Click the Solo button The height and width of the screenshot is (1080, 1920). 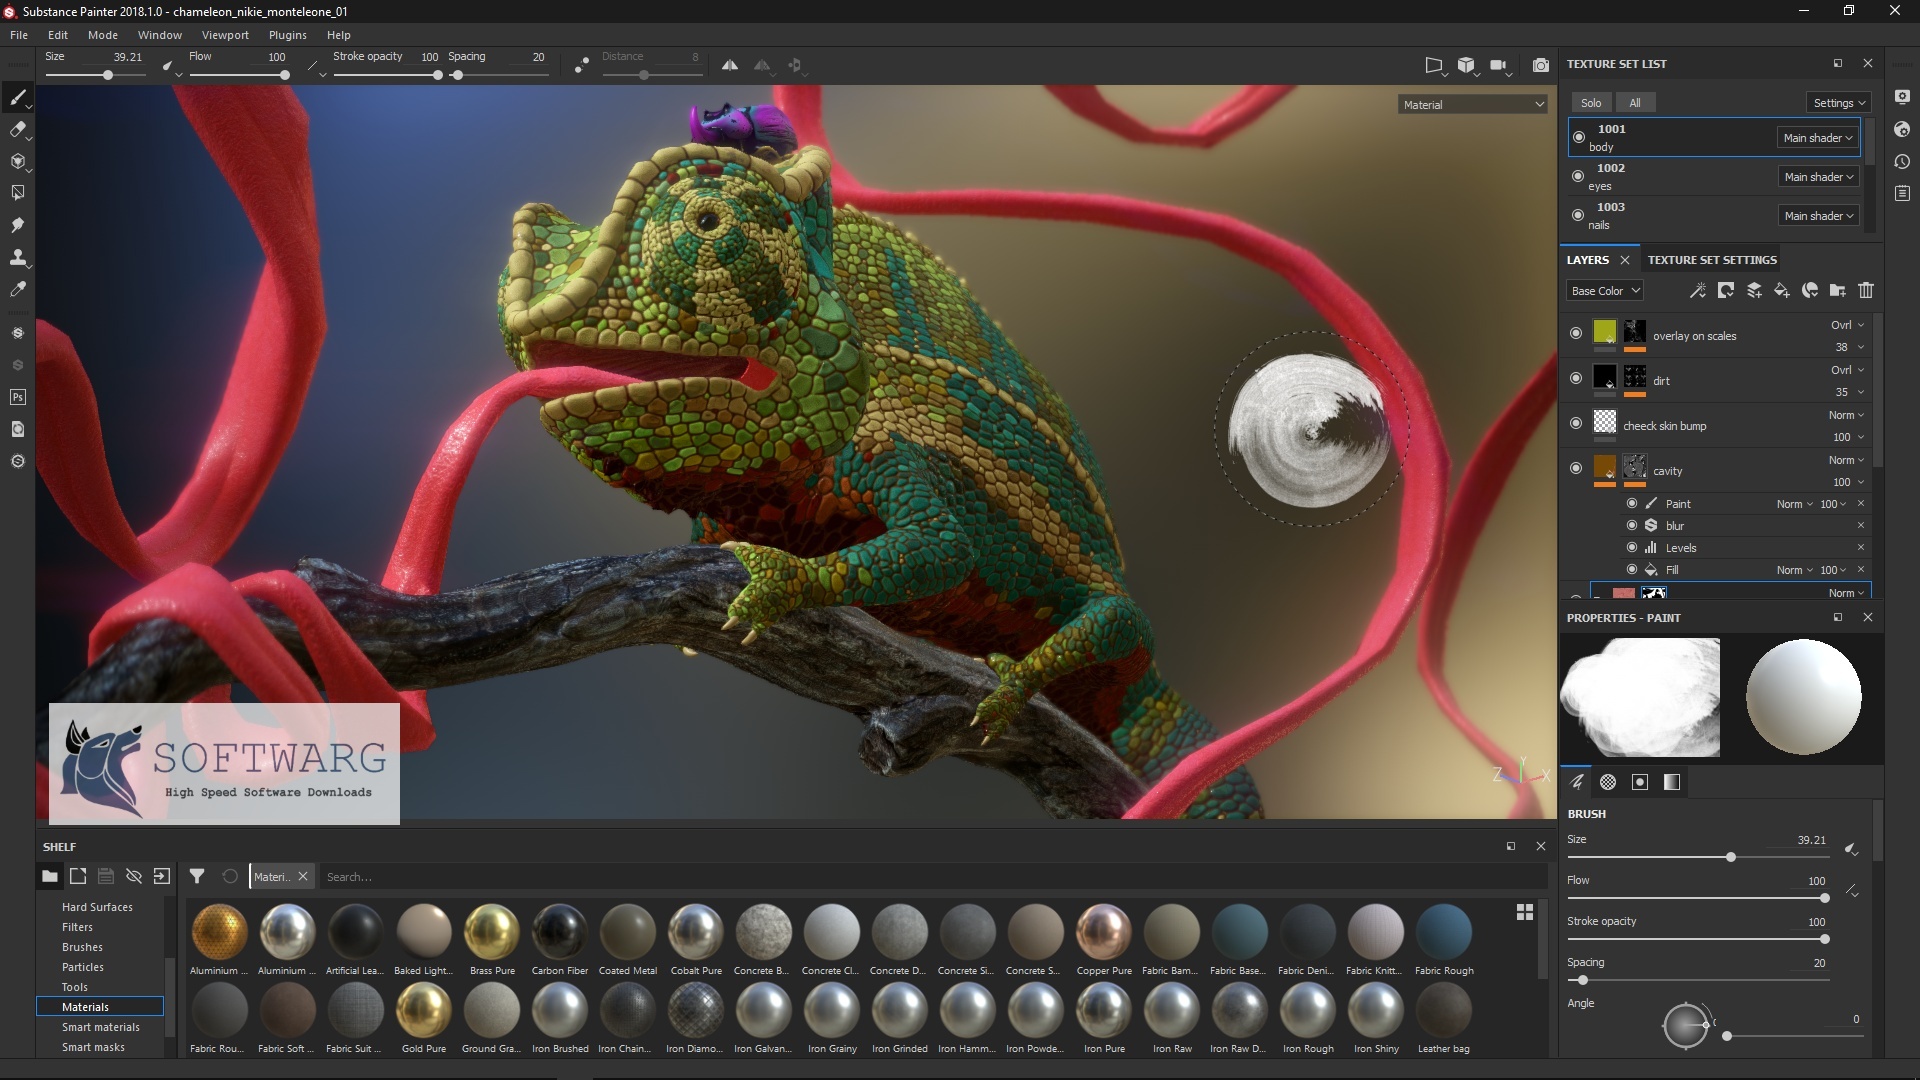click(x=1591, y=103)
